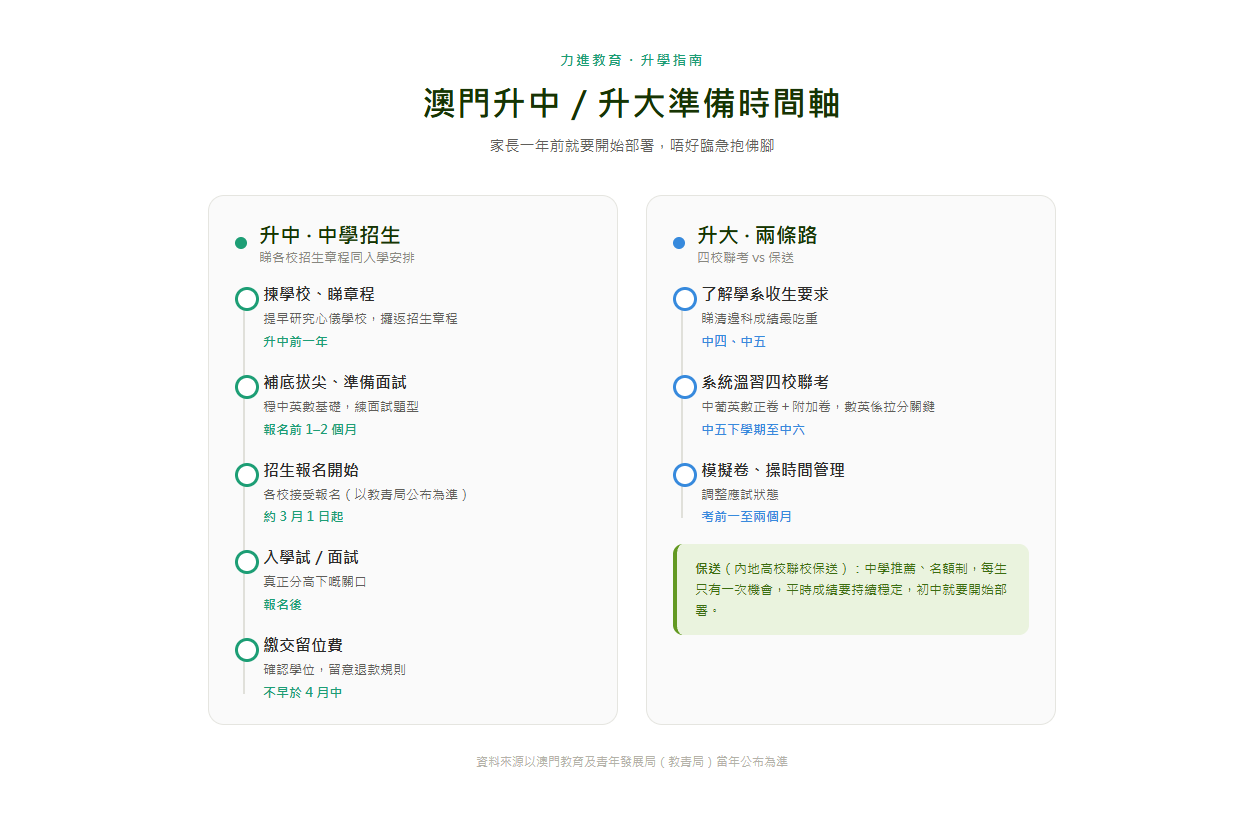This screenshot has width=1249, height=817.
Task: Click caption 四校聯考 vs 保送
Action: click(x=746, y=258)
